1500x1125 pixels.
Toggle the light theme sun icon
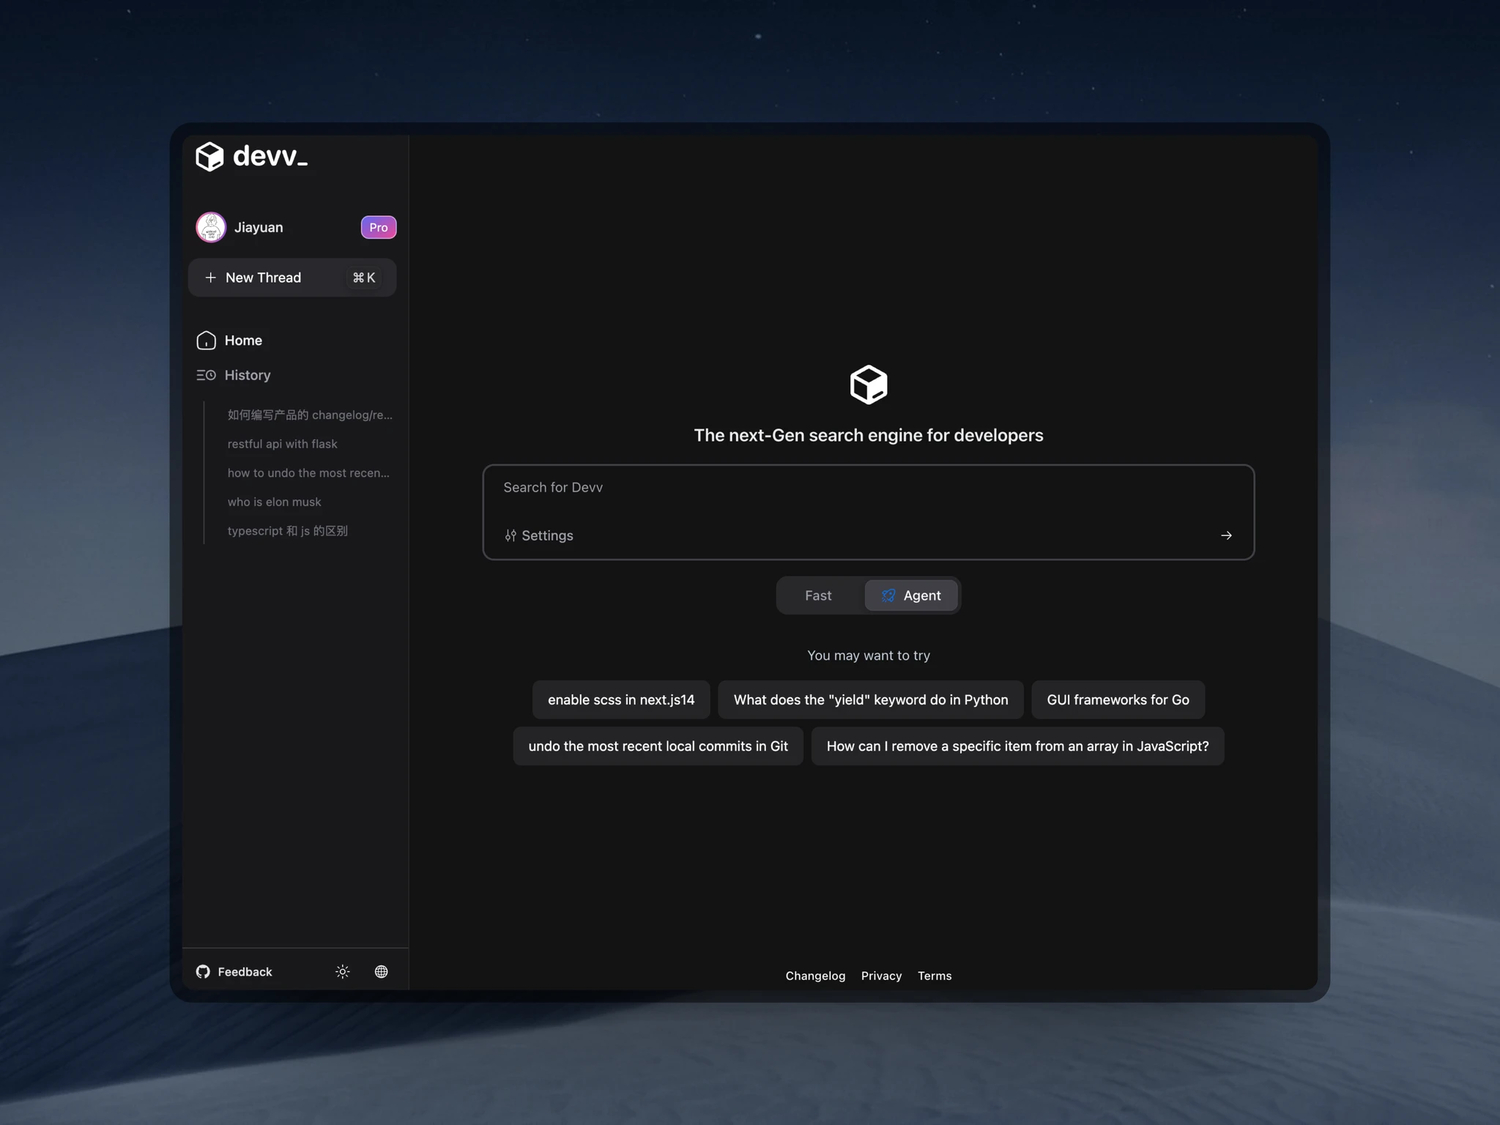(342, 971)
